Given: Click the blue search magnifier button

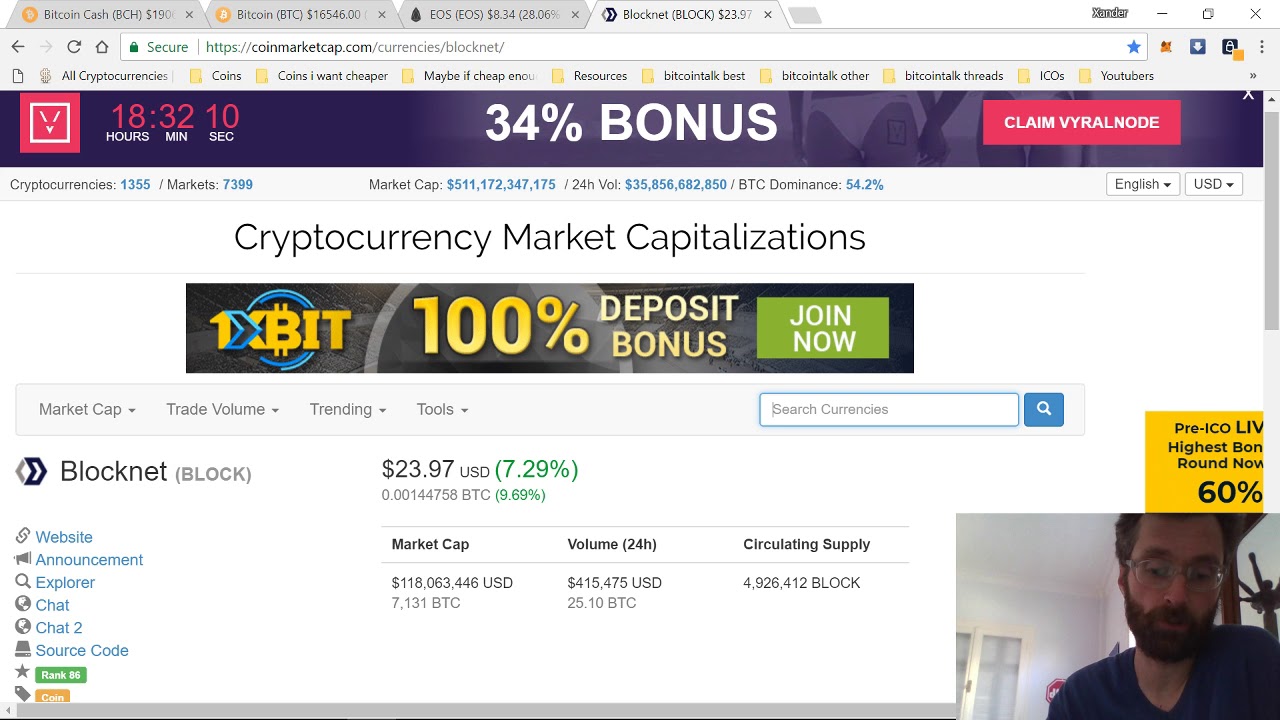Looking at the screenshot, I should (x=1043, y=409).
